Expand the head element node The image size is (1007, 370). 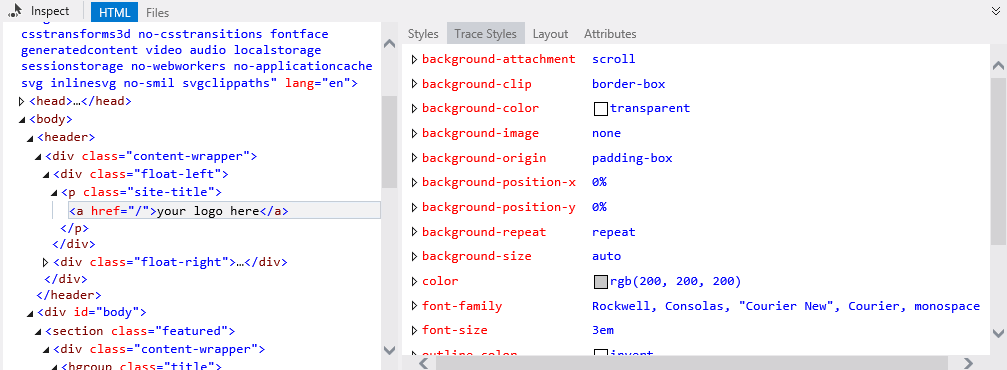click(22, 101)
